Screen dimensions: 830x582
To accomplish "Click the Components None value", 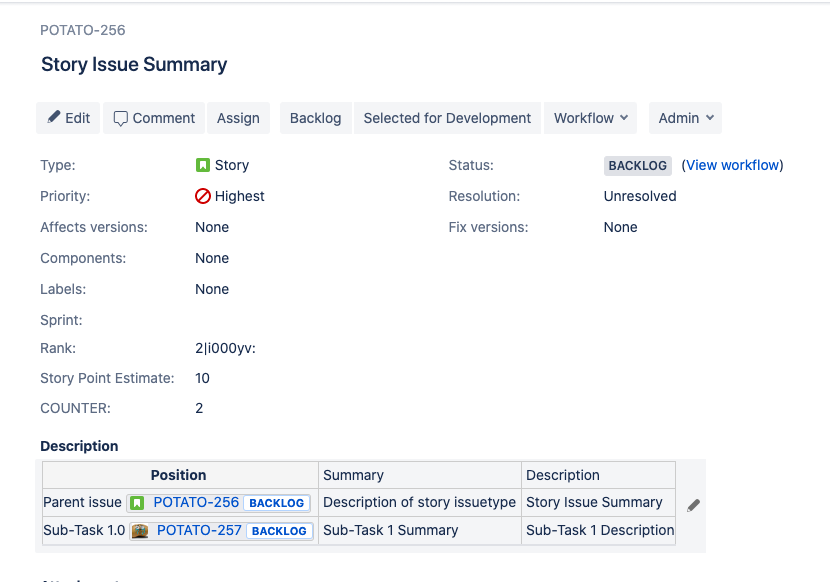I will [x=212, y=258].
